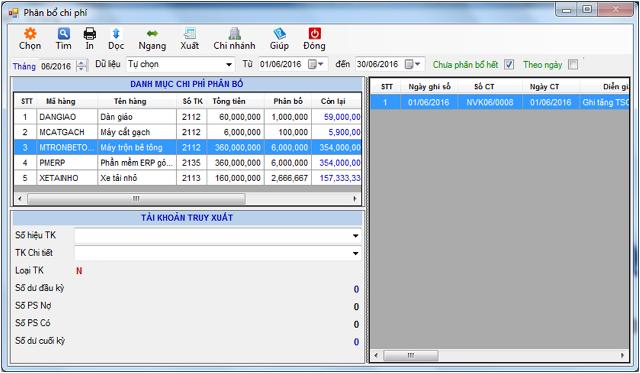Open the Chi nhánh branch icon
The image size is (640, 373).
coord(234,33)
